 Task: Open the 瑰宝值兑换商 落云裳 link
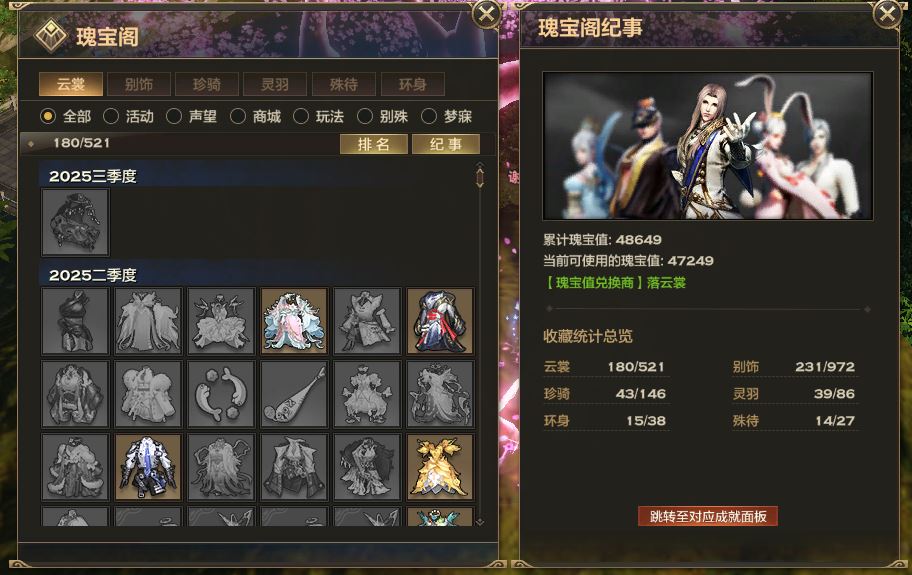coord(615,283)
